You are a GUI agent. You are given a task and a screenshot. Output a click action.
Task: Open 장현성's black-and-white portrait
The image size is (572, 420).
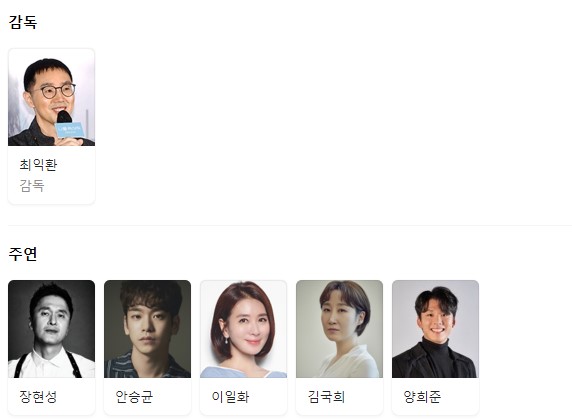(51, 329)
